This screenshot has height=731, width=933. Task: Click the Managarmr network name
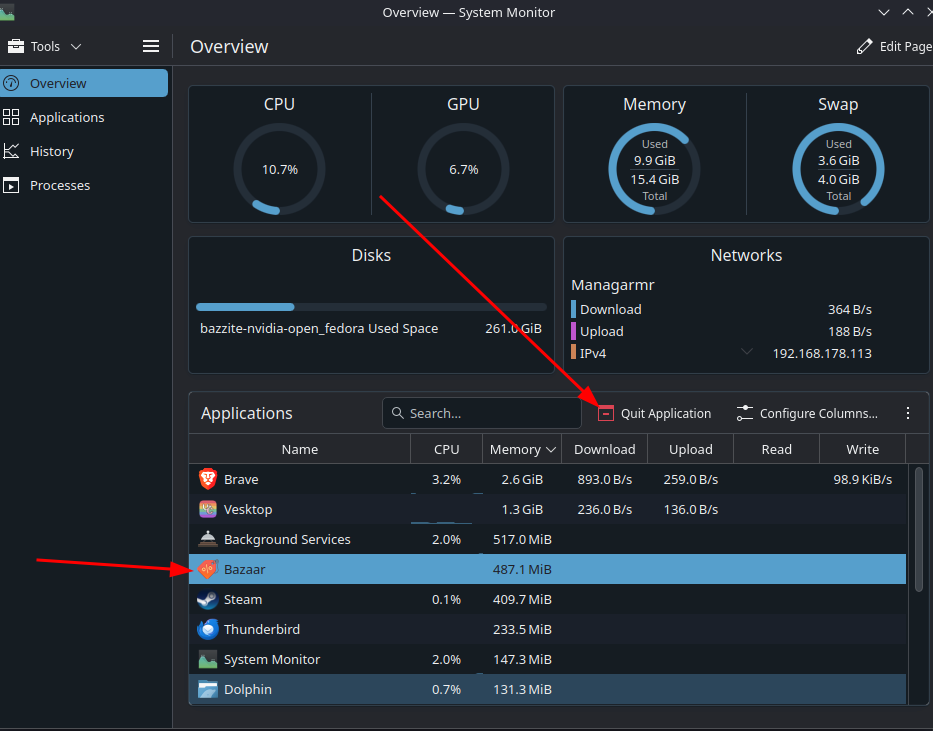612,285
